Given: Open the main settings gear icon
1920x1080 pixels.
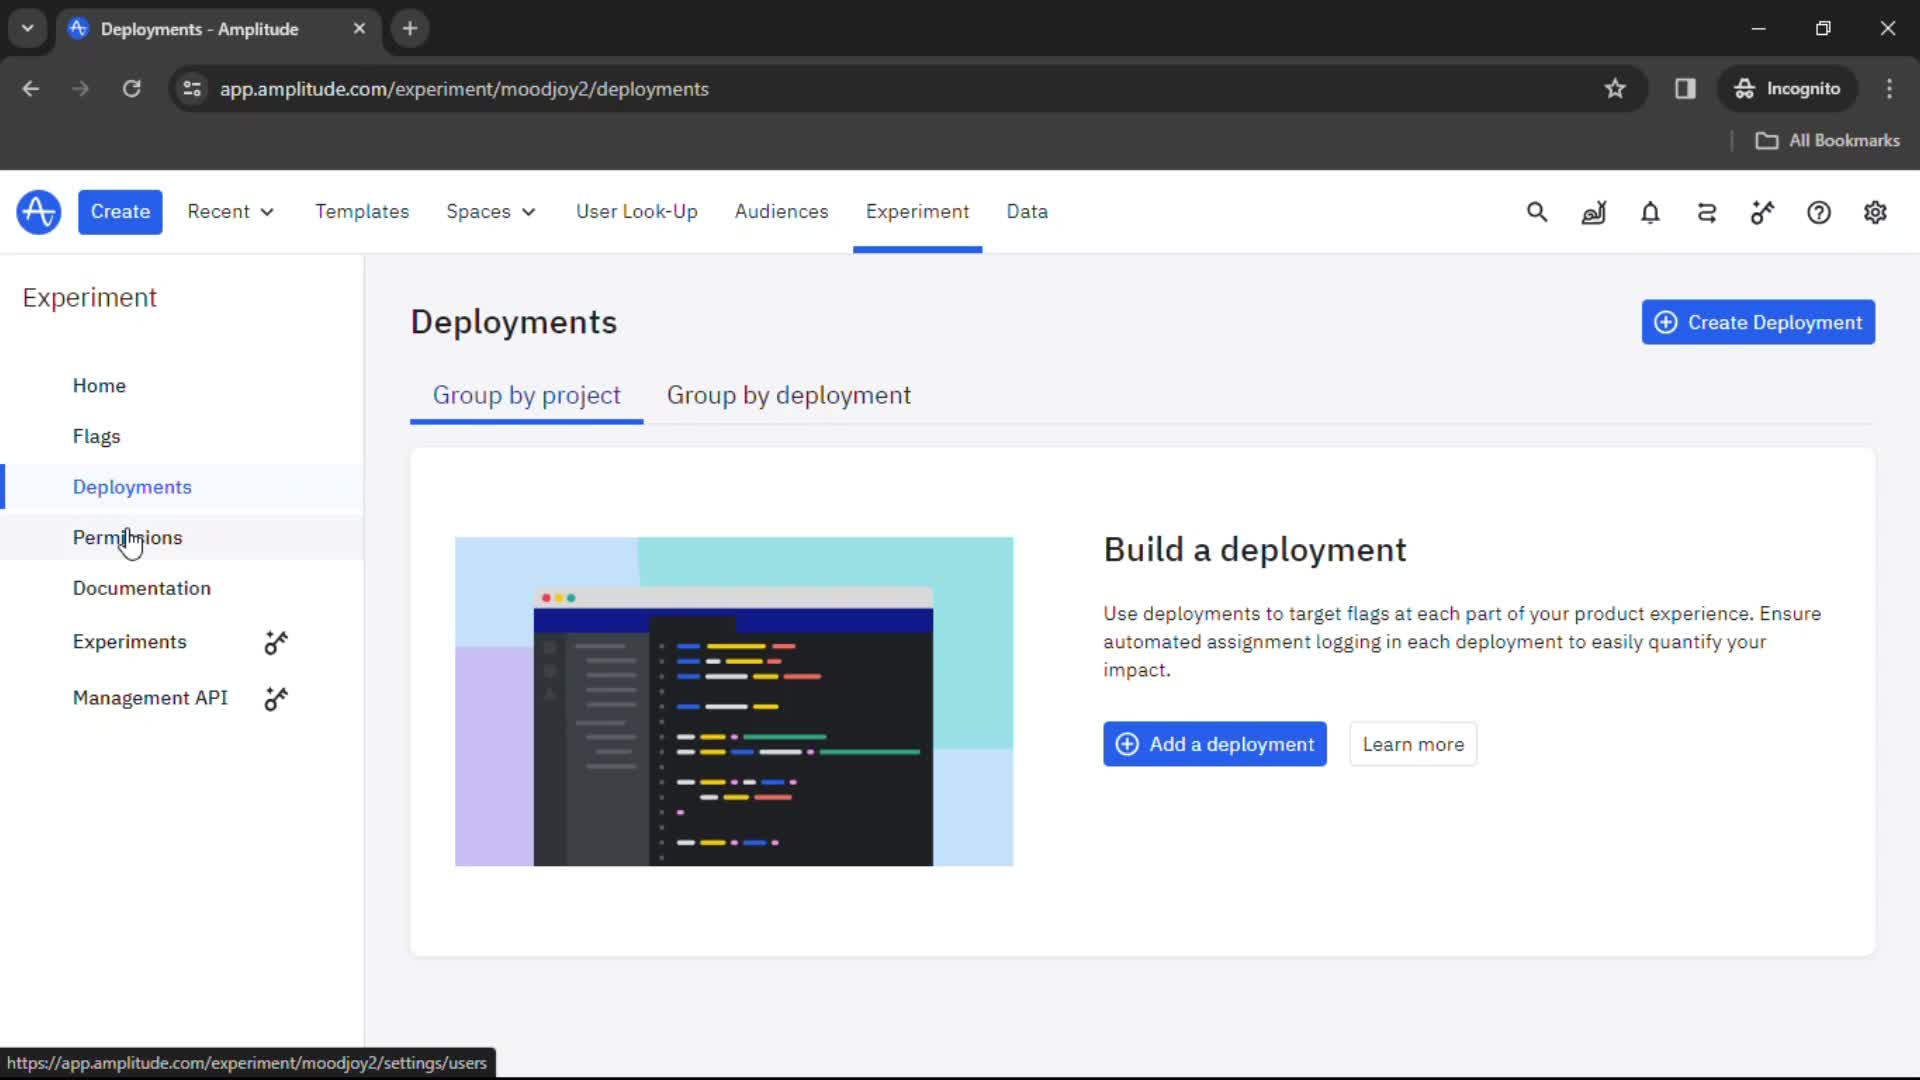Looking at the screenshot, I should tap(1874, 211).
